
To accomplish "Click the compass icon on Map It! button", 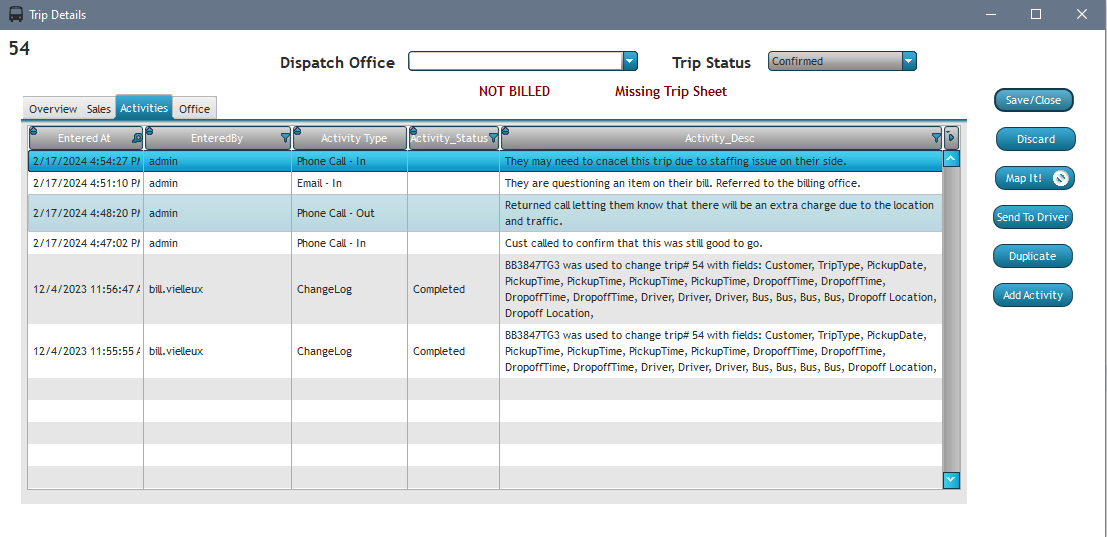I will (1061, 178).
